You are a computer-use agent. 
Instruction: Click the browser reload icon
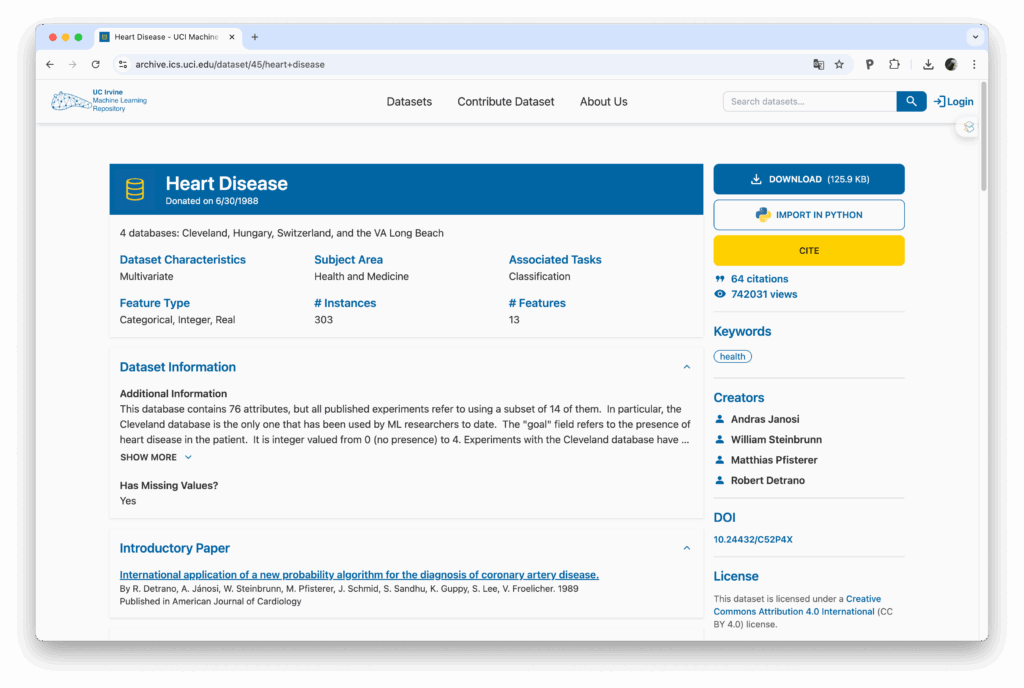coord(95,64)
